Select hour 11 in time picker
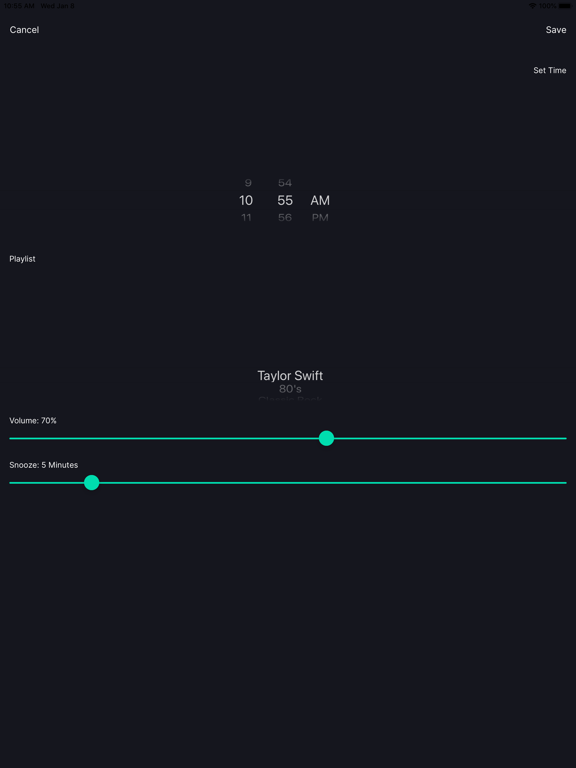Viewport: 576px width, 768px height. coord(246,217)
